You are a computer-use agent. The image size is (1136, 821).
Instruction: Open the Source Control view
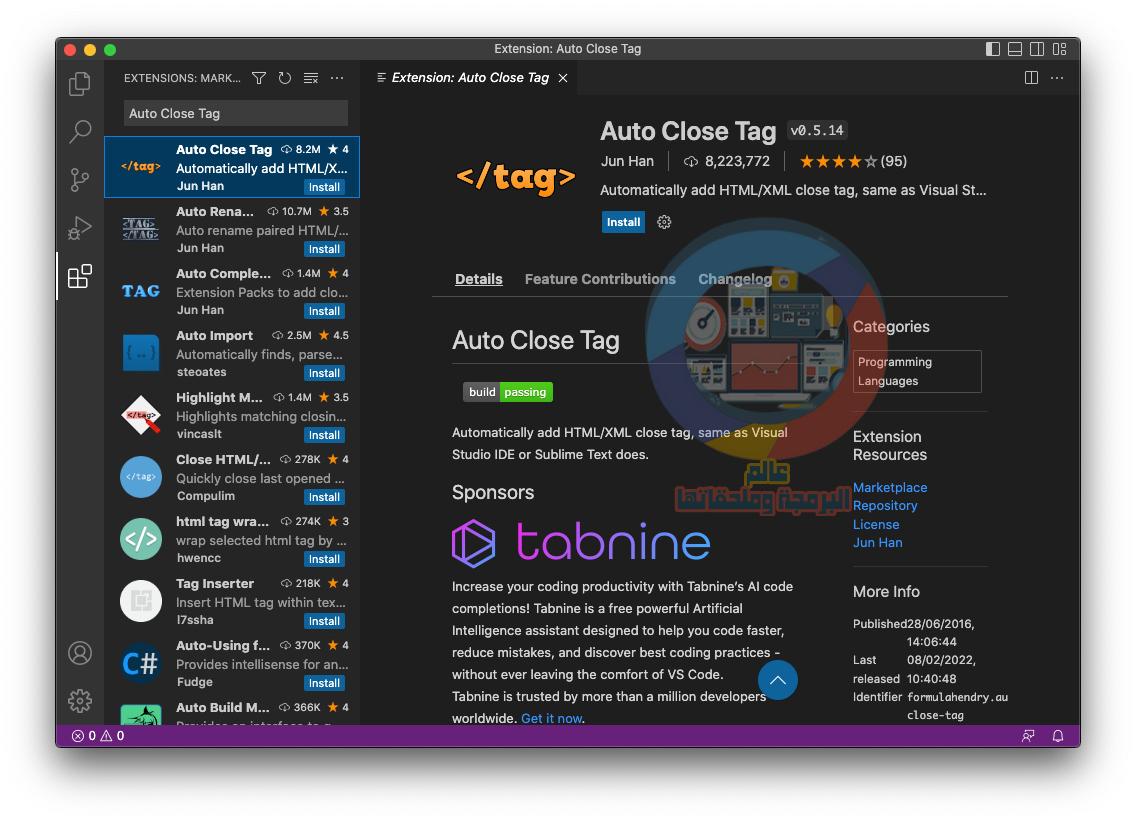click(x=80, y=179)
